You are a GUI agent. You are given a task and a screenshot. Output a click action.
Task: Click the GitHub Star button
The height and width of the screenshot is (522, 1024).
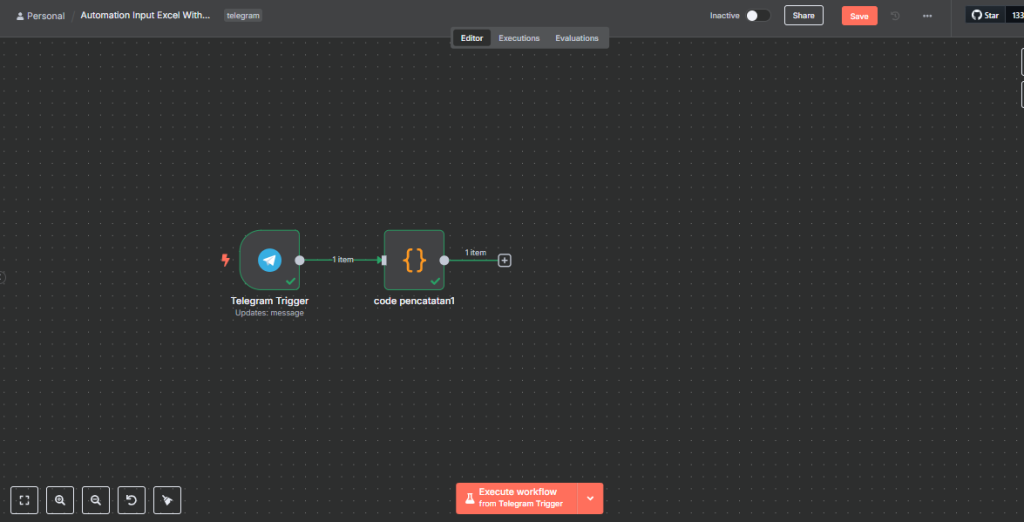click(x=985, y=16)
